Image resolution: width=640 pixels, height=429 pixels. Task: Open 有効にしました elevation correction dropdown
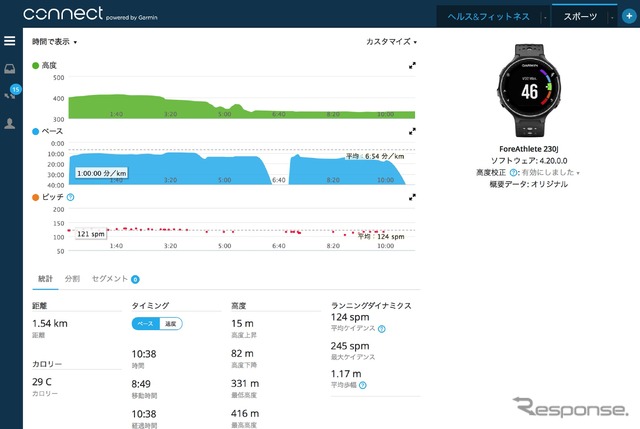click(551, 173)
